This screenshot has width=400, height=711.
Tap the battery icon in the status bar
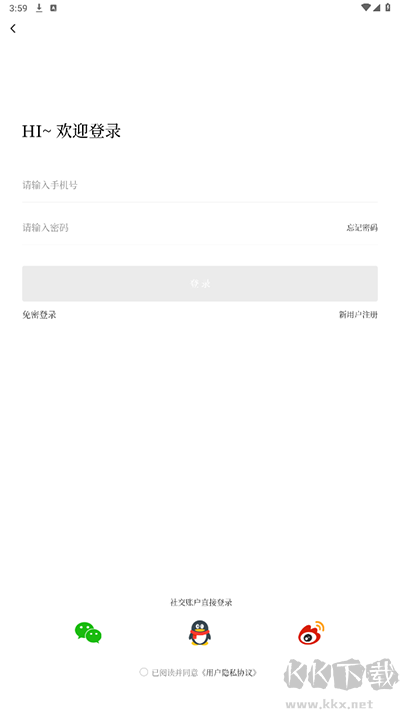388,7
